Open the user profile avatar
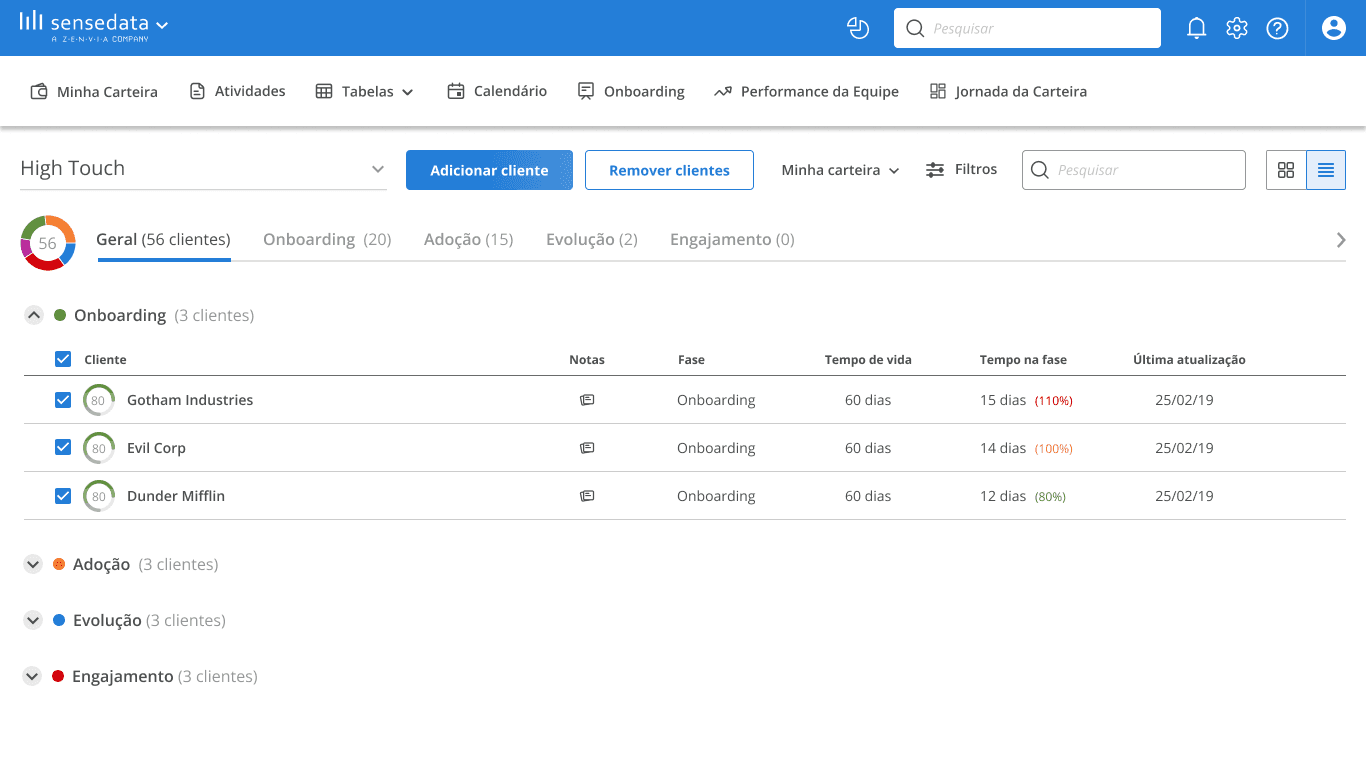This screenshot has width=1366, height=768. pyautogui.click(x=1333, y=28)
